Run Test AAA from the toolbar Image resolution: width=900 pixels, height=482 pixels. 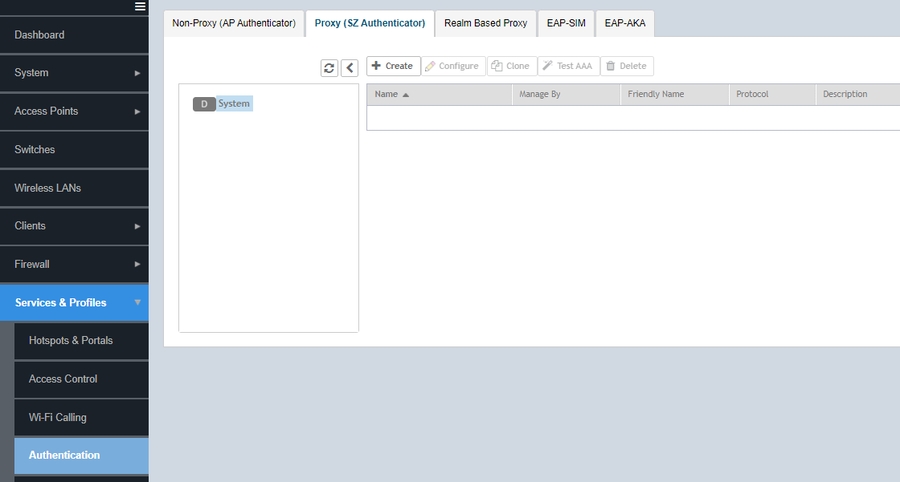point(567,66)
